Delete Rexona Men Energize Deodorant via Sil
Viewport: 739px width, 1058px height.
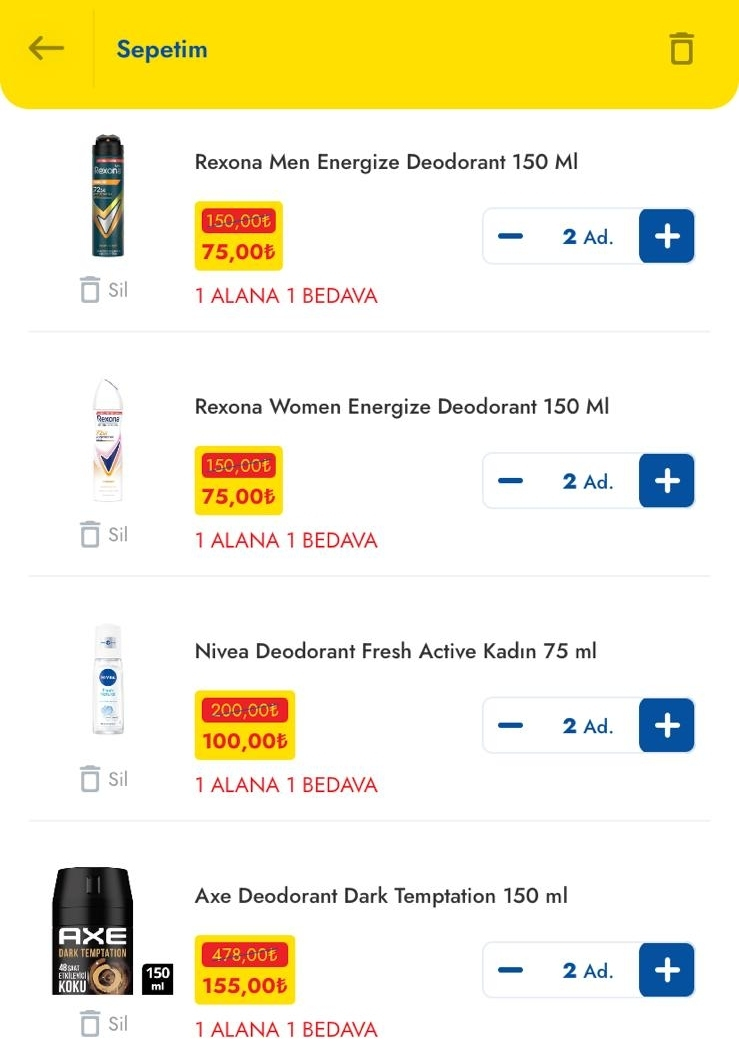tap(104, 290)
